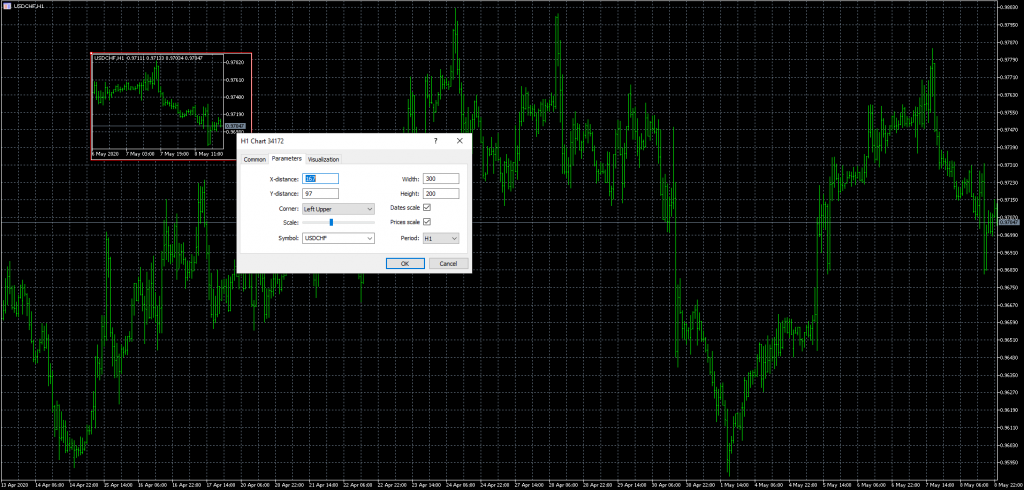This screenshot has width=1024, height=490.
Task: Toggle the Prices scale checkbox
Action: [x=427, y=222]
